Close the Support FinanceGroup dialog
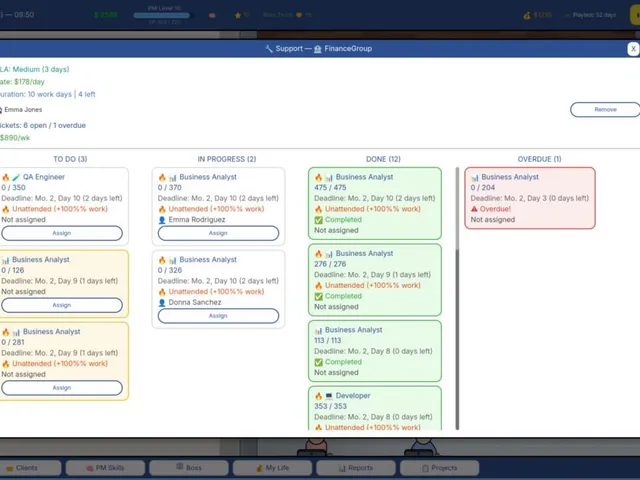The height and width of the screenshot is (480, 640). [x=633, y=49]
